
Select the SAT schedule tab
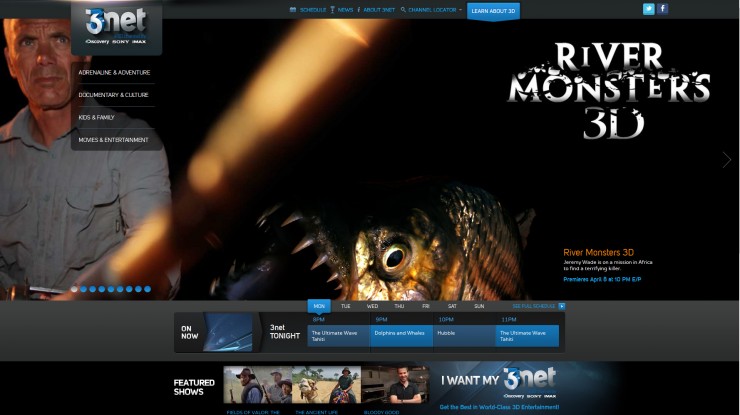[452, 306]
